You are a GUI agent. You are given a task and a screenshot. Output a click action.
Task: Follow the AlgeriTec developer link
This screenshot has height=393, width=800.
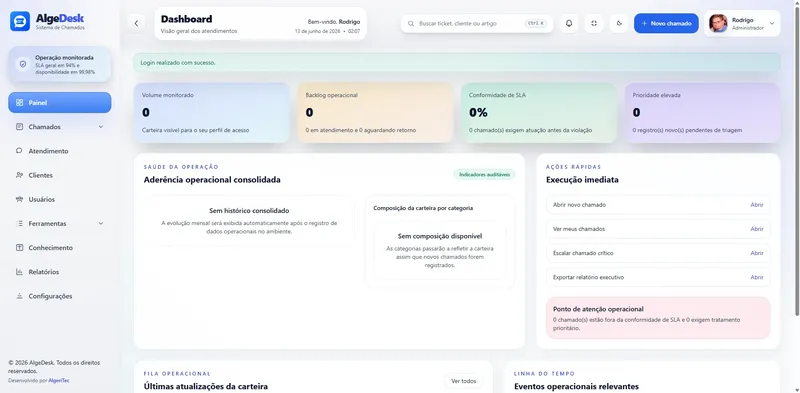59,380
